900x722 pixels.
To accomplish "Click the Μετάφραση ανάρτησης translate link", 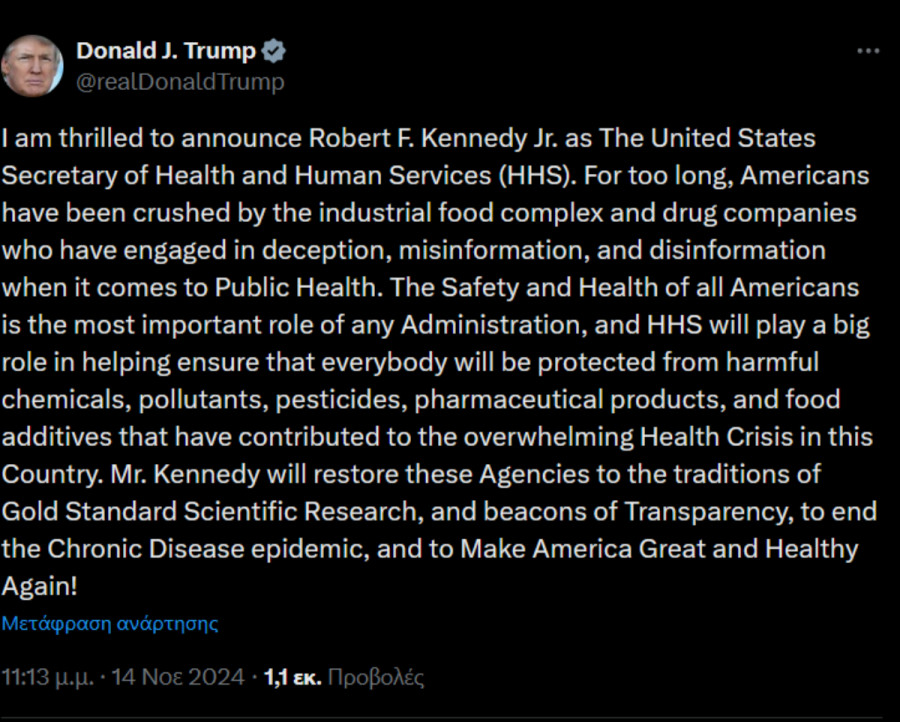I will [110, 623].
